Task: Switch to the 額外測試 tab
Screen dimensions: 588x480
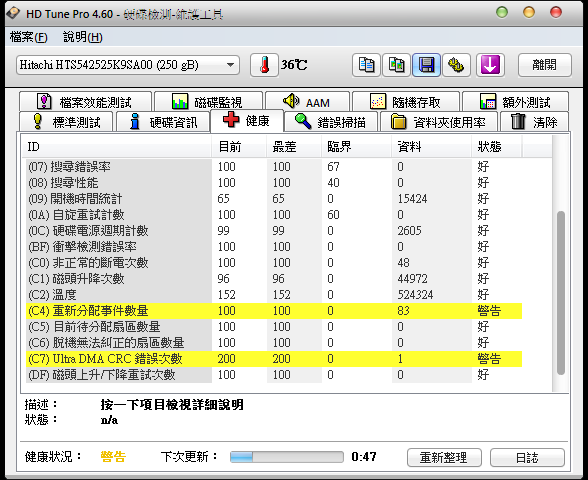Action: pos(515,102)
